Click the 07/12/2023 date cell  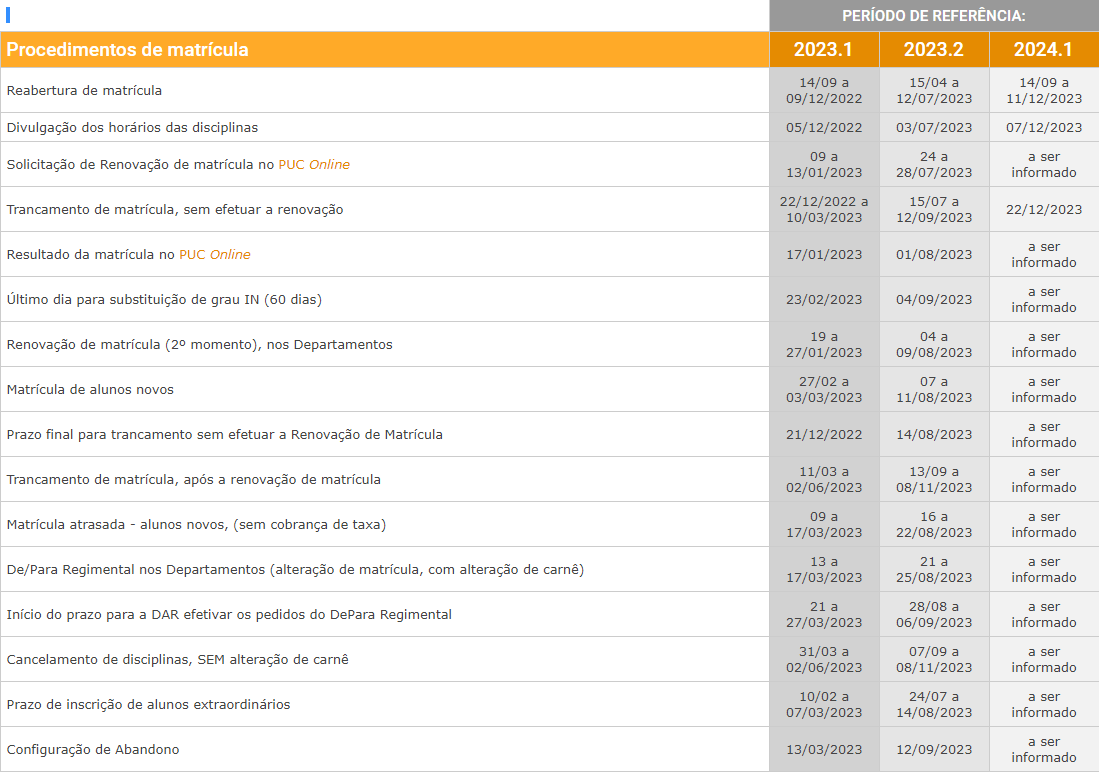pyautogui.click(x=1044, y=128)
